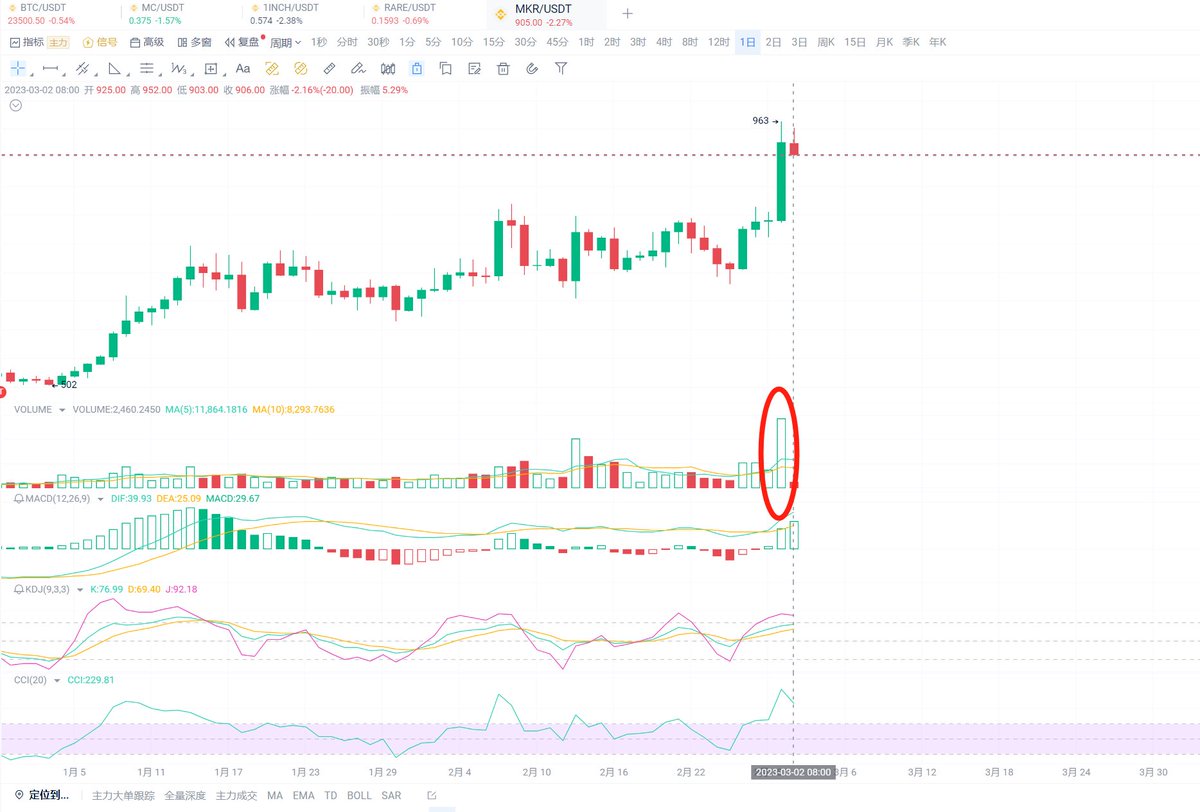Click the 2023-03-02 08:00 date label

click(x=792, y=772)
